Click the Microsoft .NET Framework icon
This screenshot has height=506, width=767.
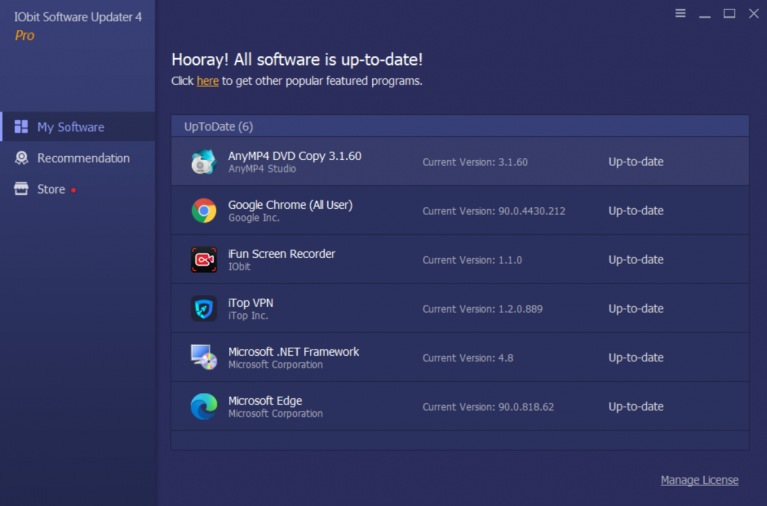point(203,357)
